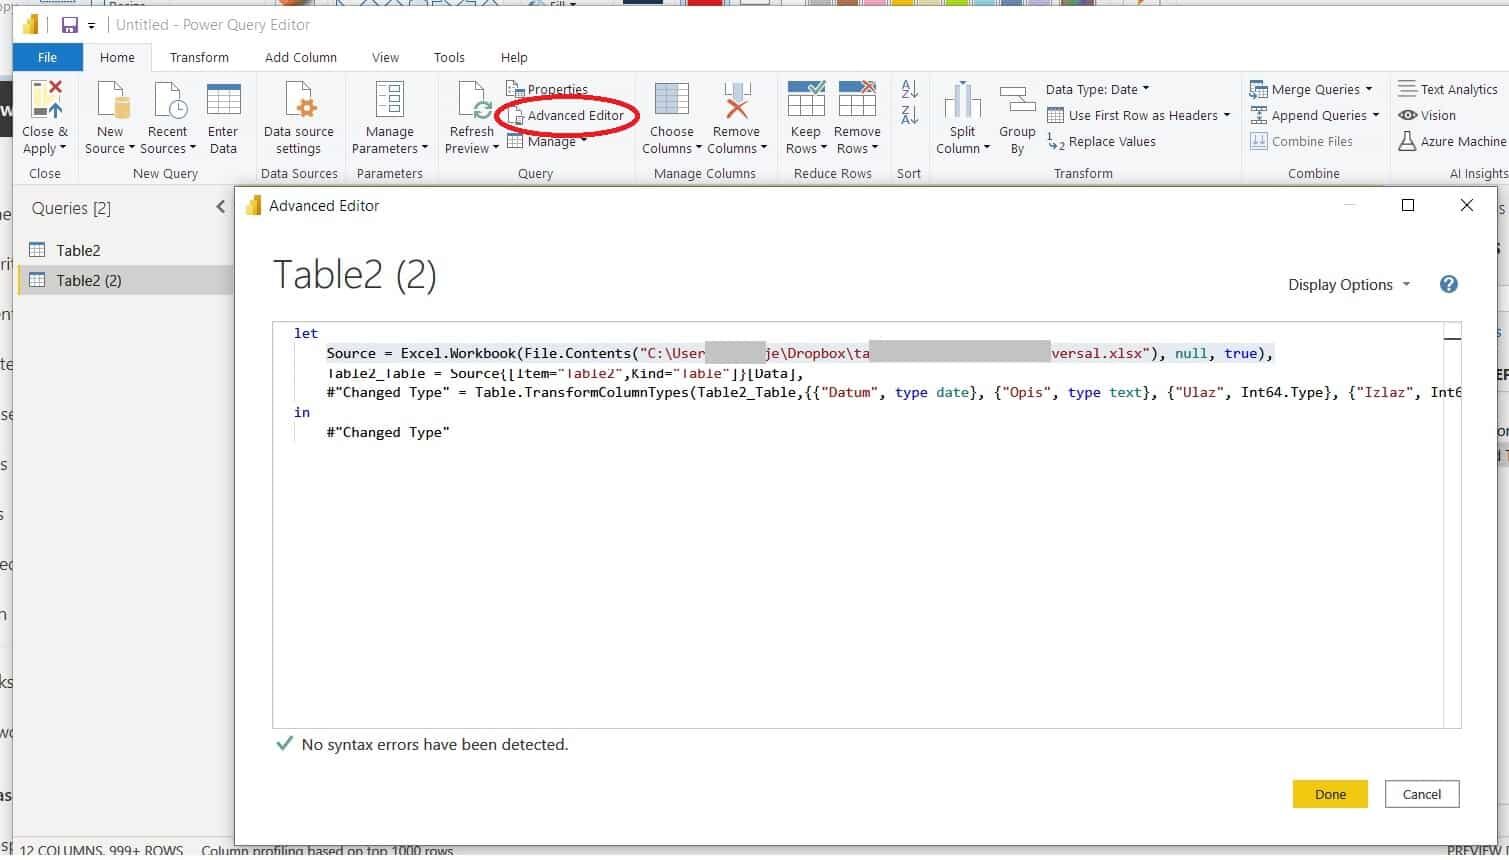Switch to the View tab
This screenshot has height=860, width=1509.
385,57
